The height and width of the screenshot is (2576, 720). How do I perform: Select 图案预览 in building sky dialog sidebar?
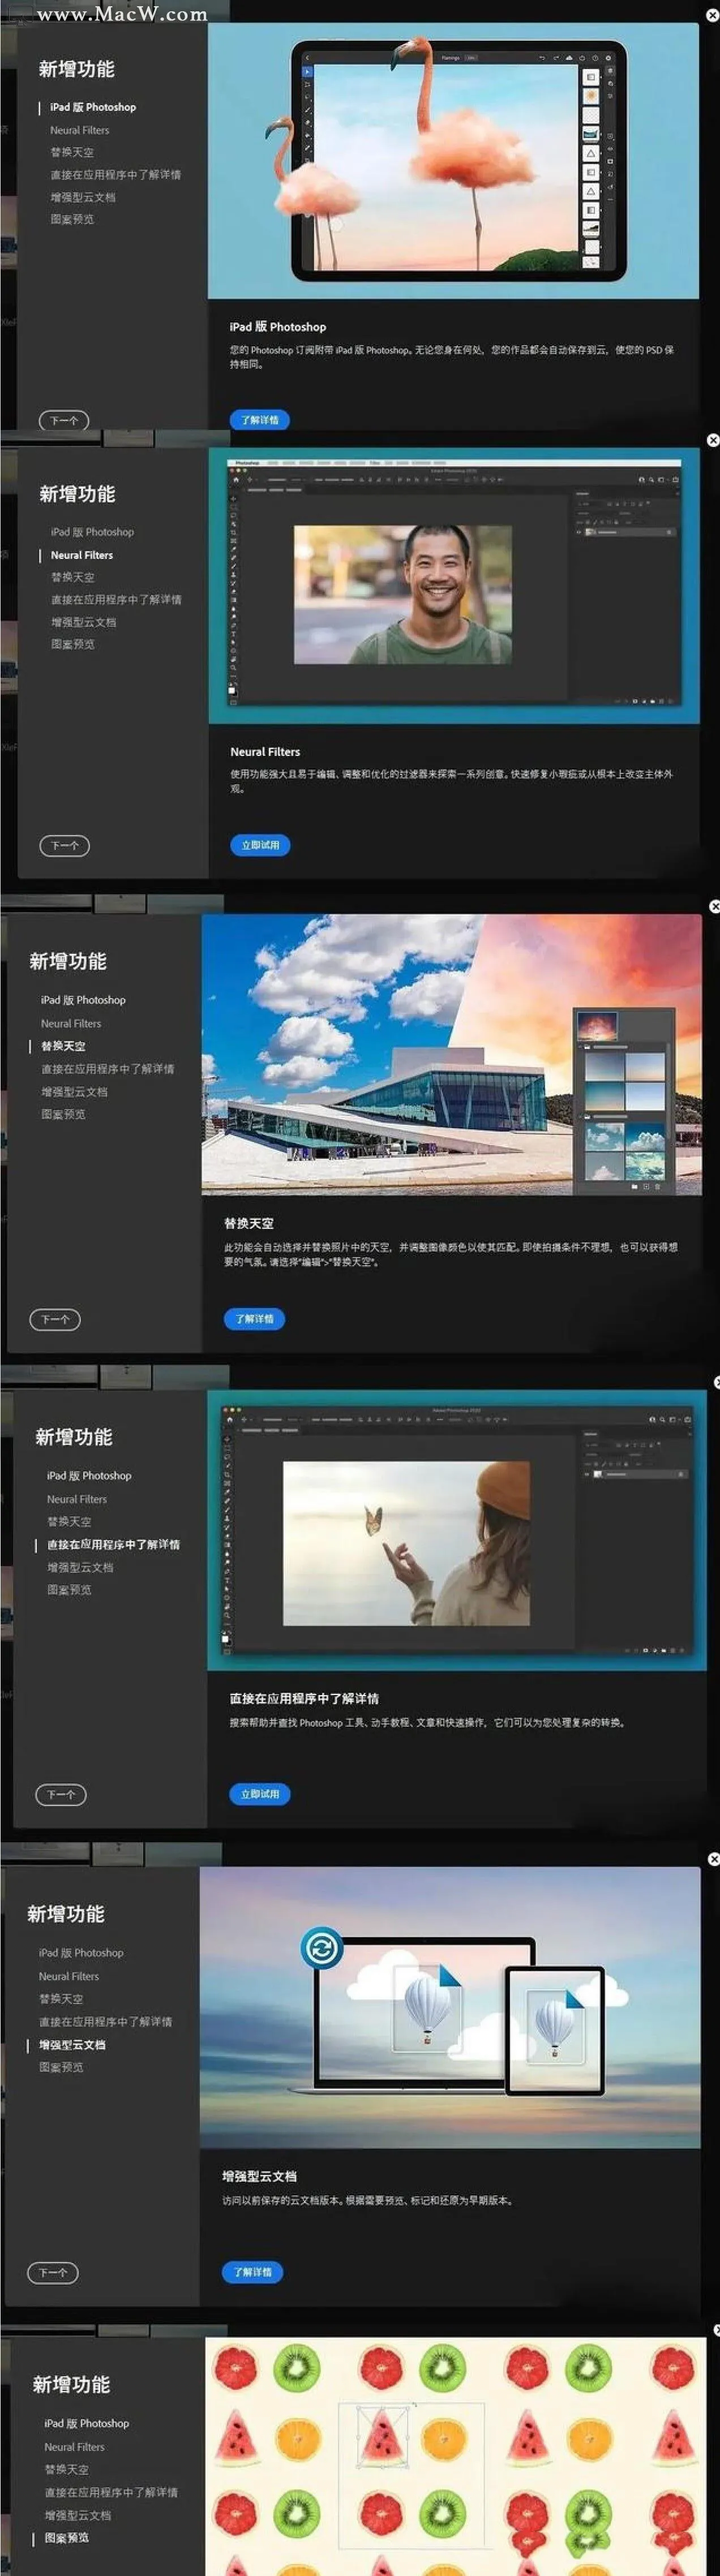pyautogui.click(x=63, y=1114)
